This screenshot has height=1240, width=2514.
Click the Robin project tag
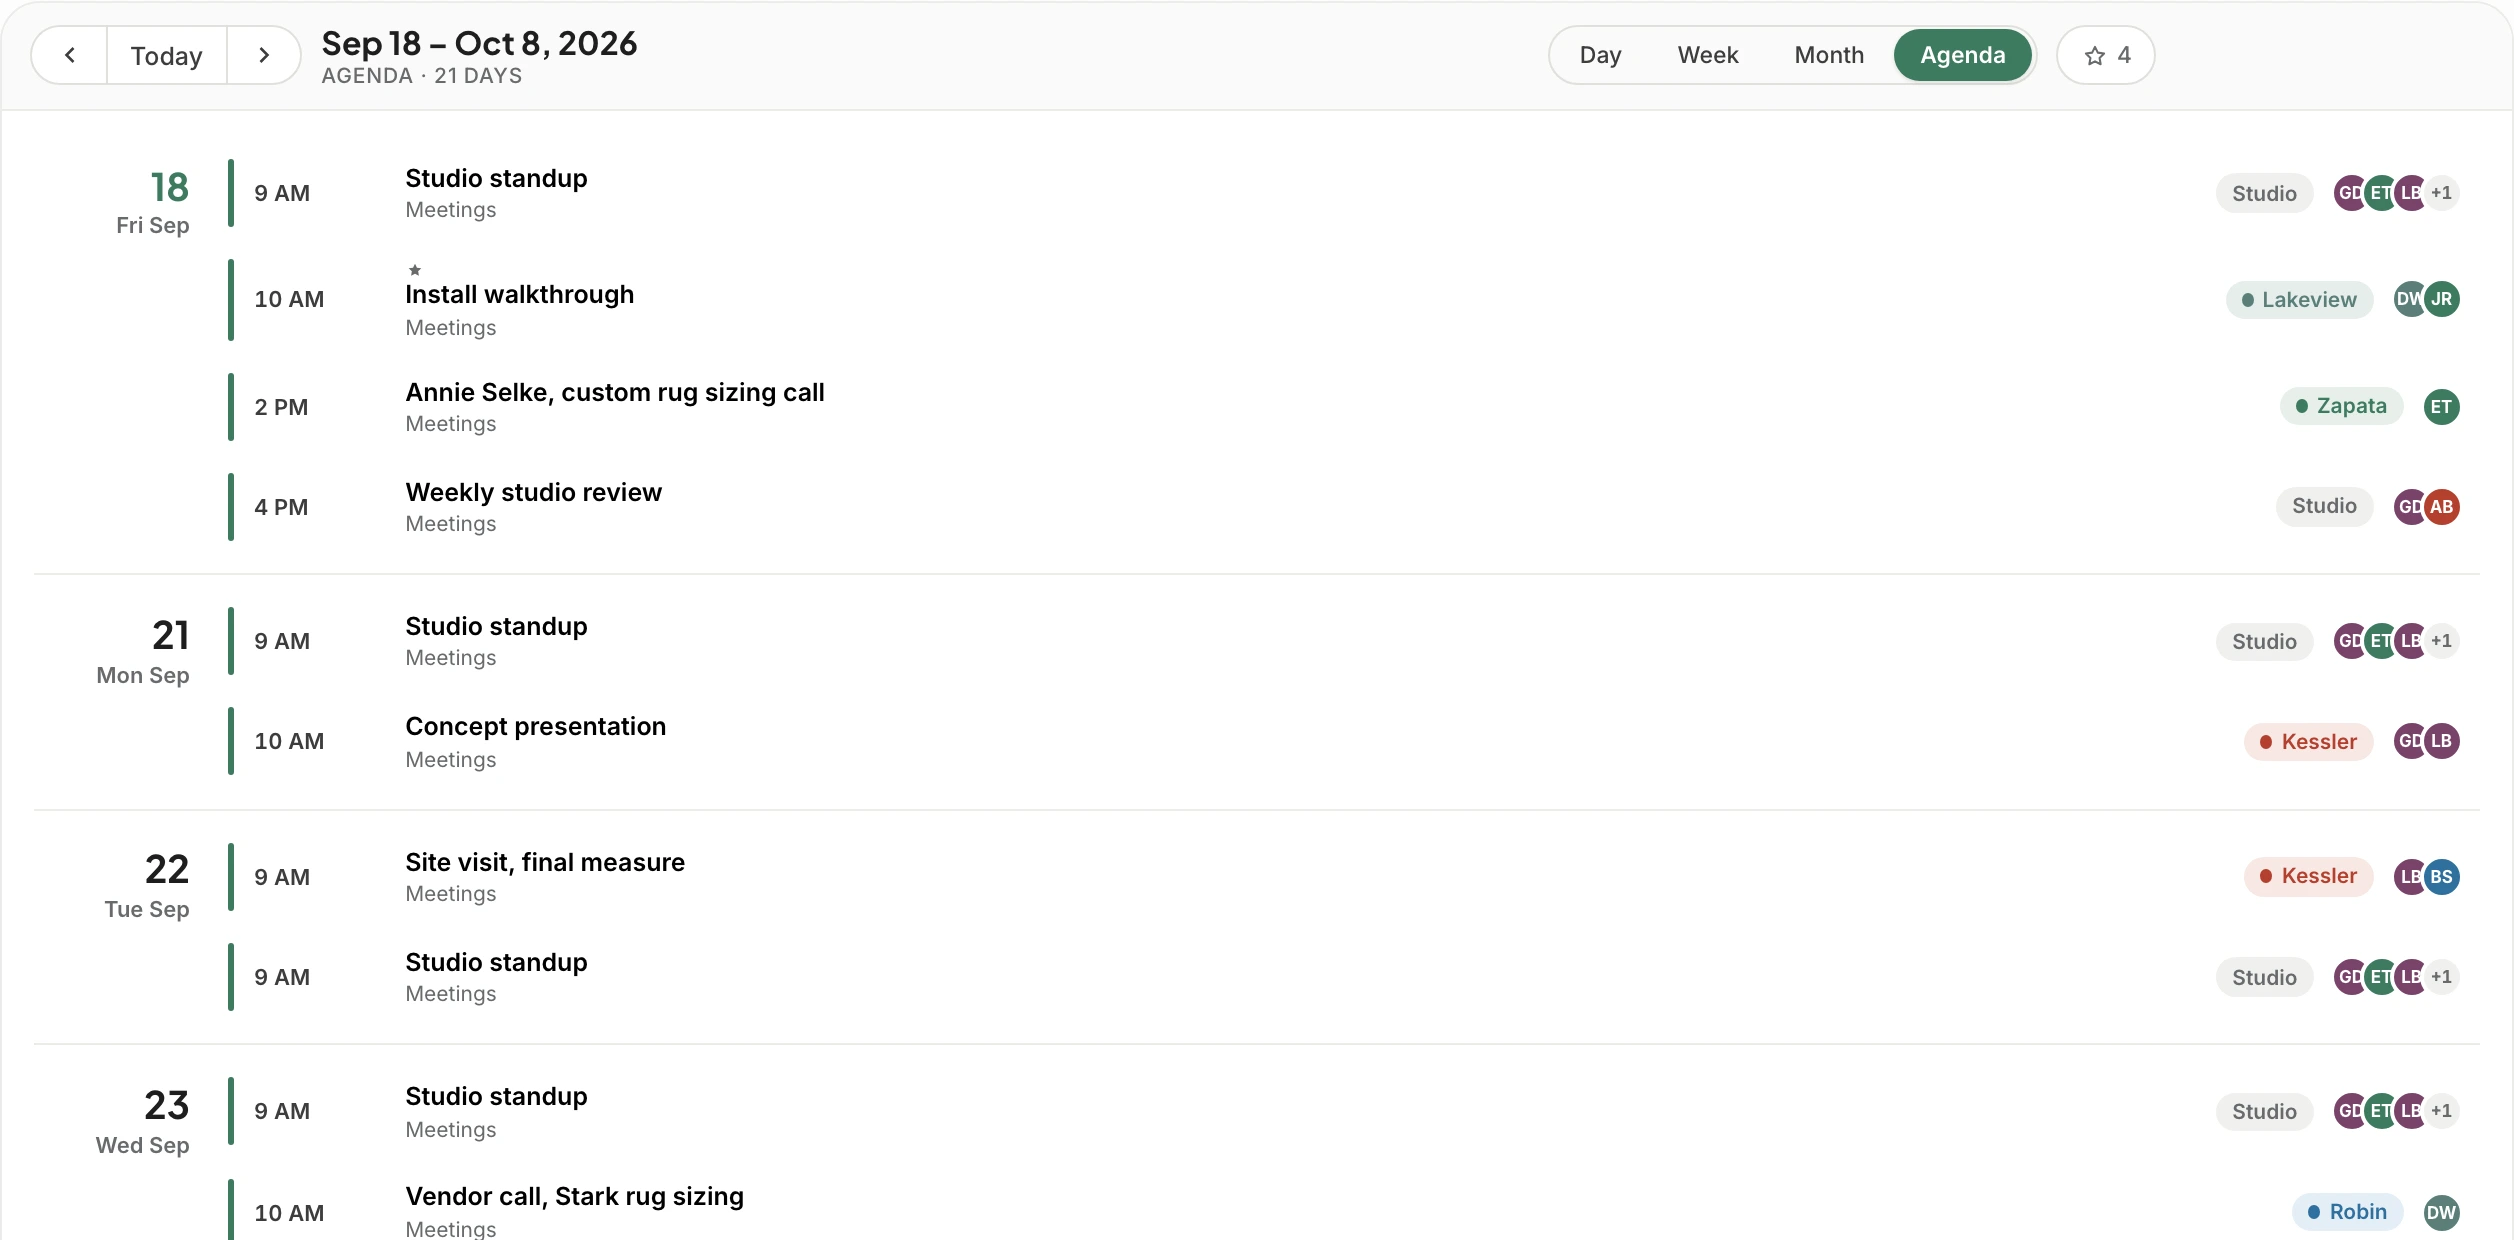(2347, 1212)
